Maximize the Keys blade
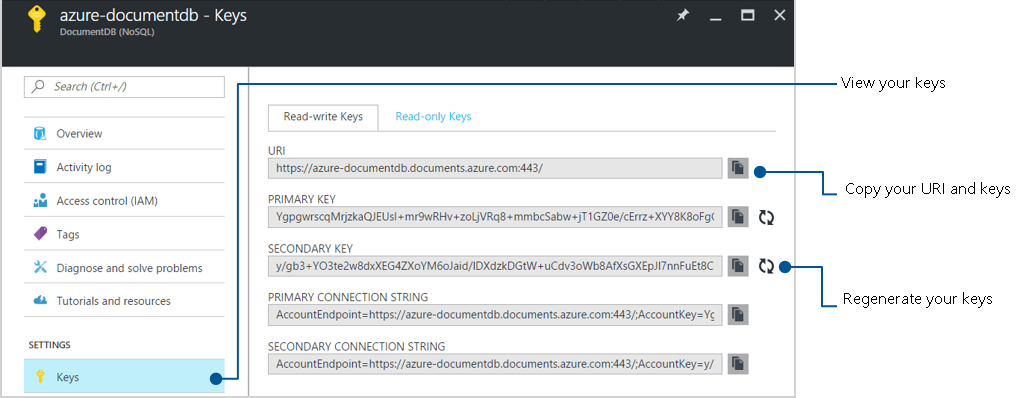This screenshot has width=1016, height=398. click(748, 16)
